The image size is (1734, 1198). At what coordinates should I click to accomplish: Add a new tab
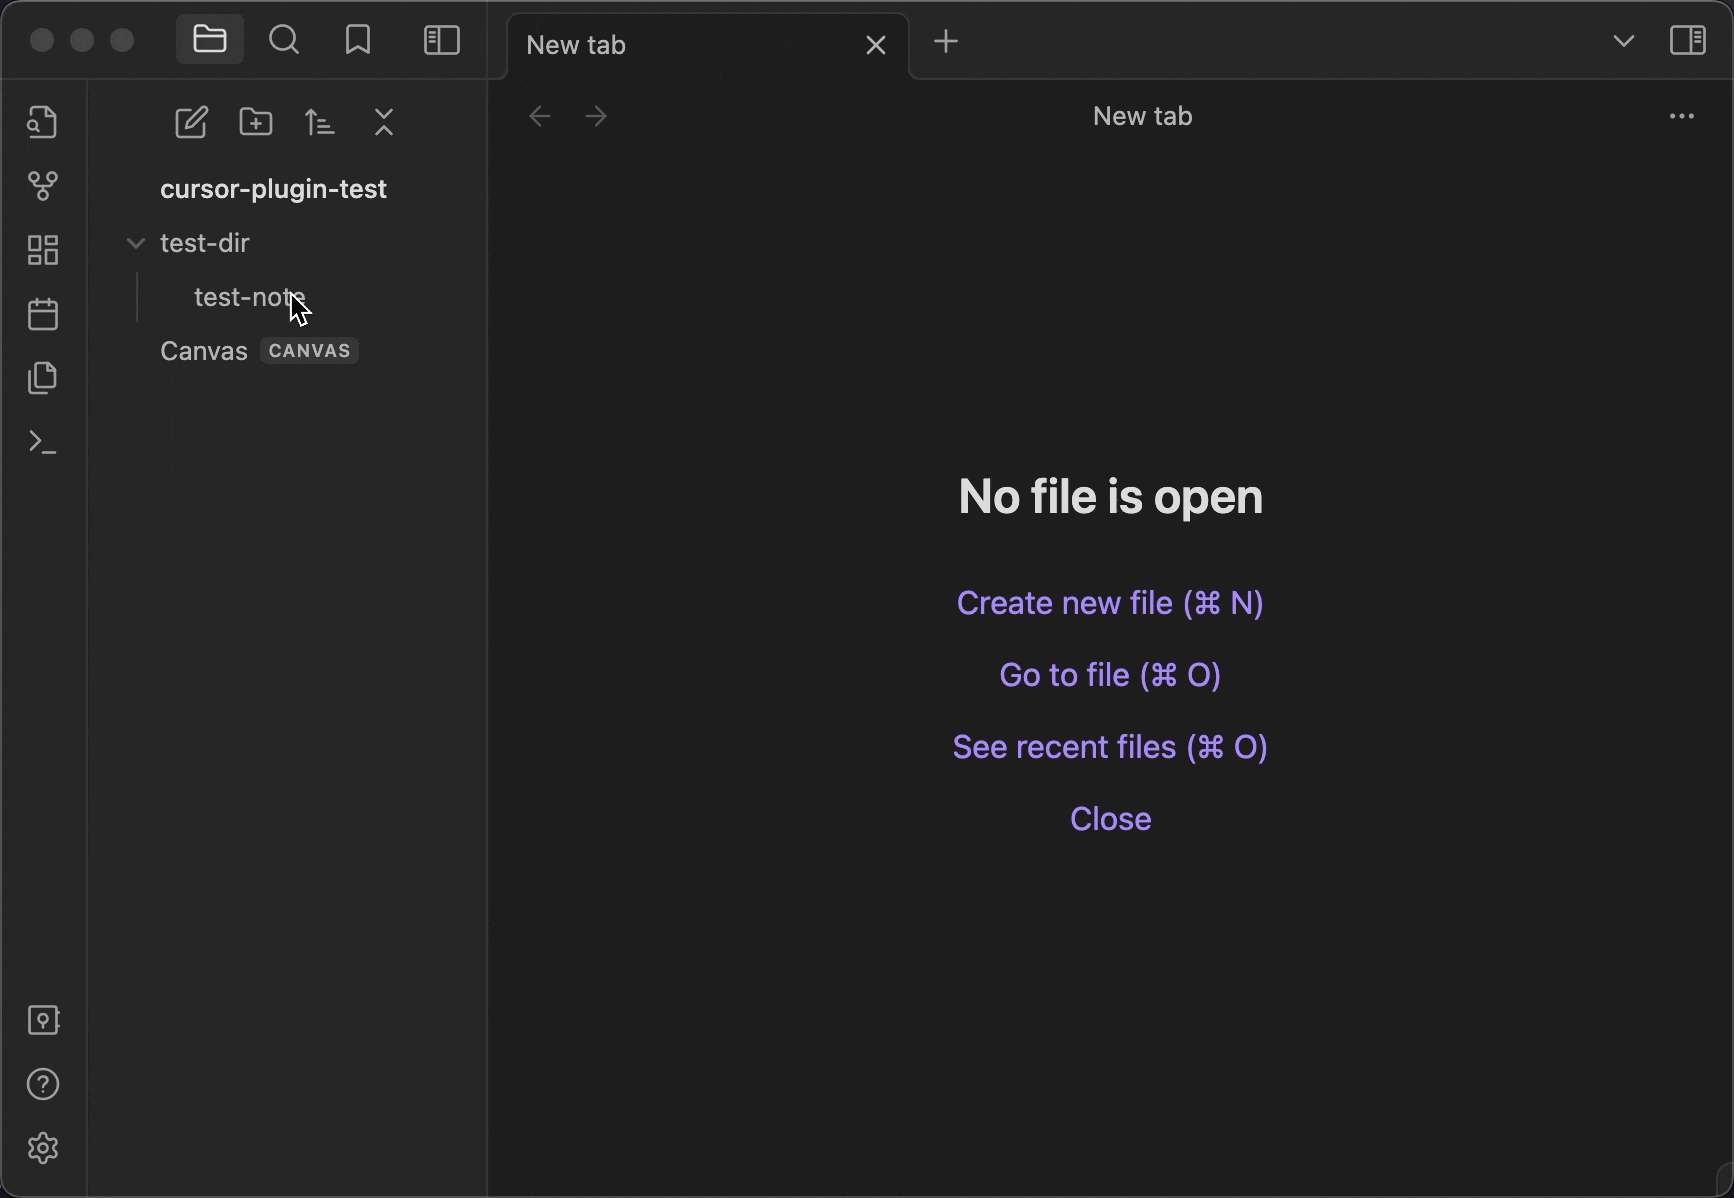click(946, 42)
